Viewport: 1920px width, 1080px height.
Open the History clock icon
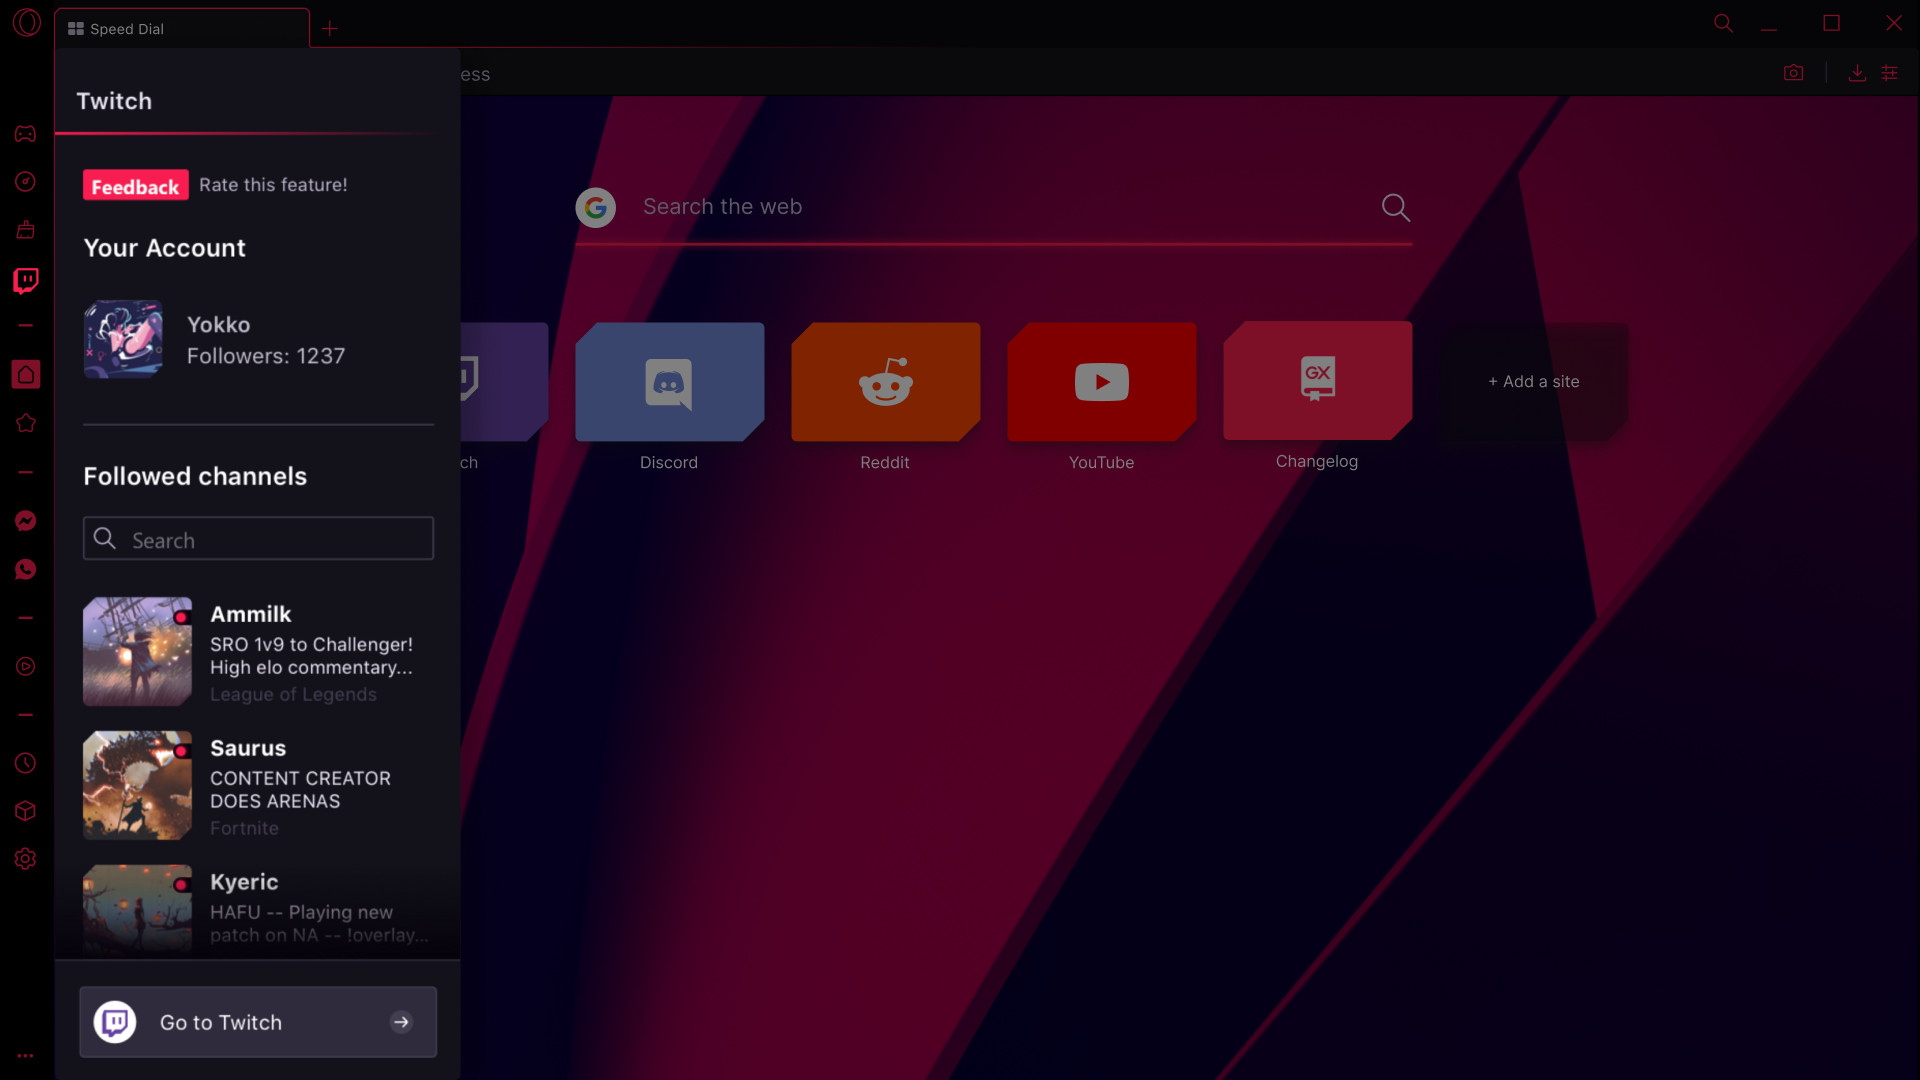(x=25, y=763)
